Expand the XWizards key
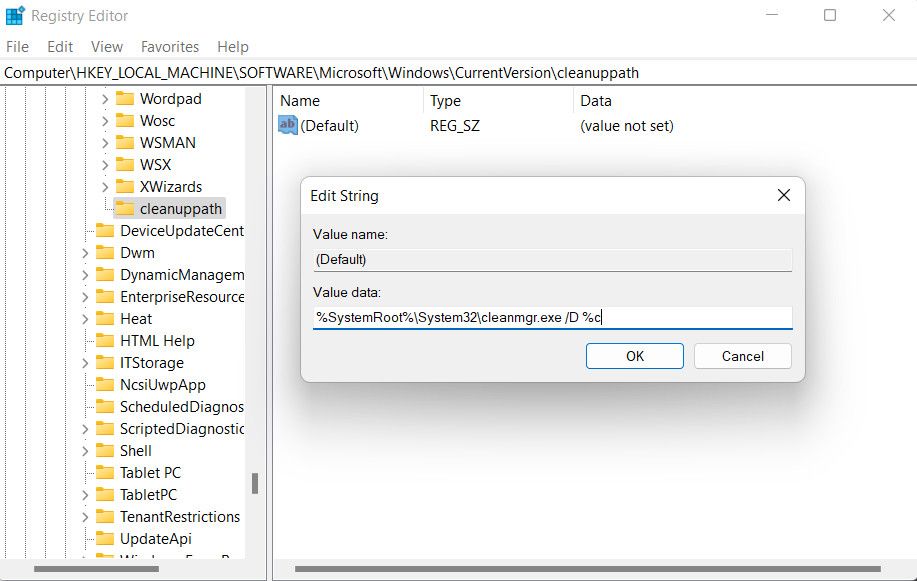 pyautogui.click(x=105, y=186)
